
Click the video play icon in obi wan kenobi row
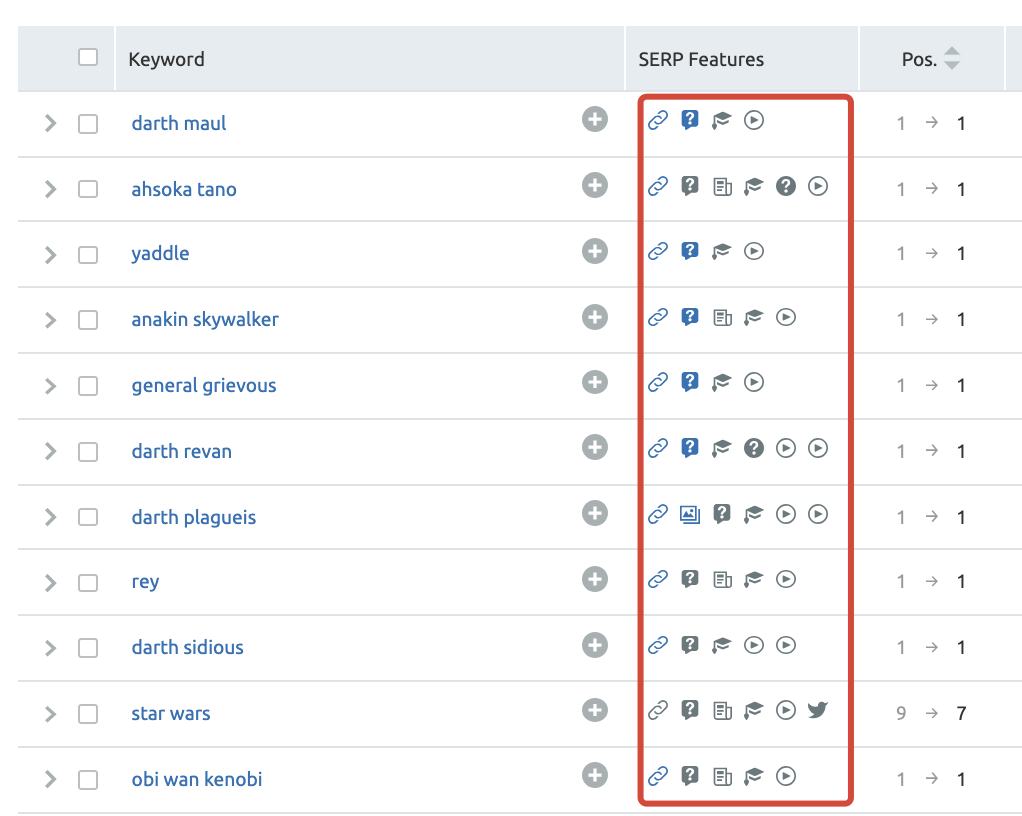point(785,776)
